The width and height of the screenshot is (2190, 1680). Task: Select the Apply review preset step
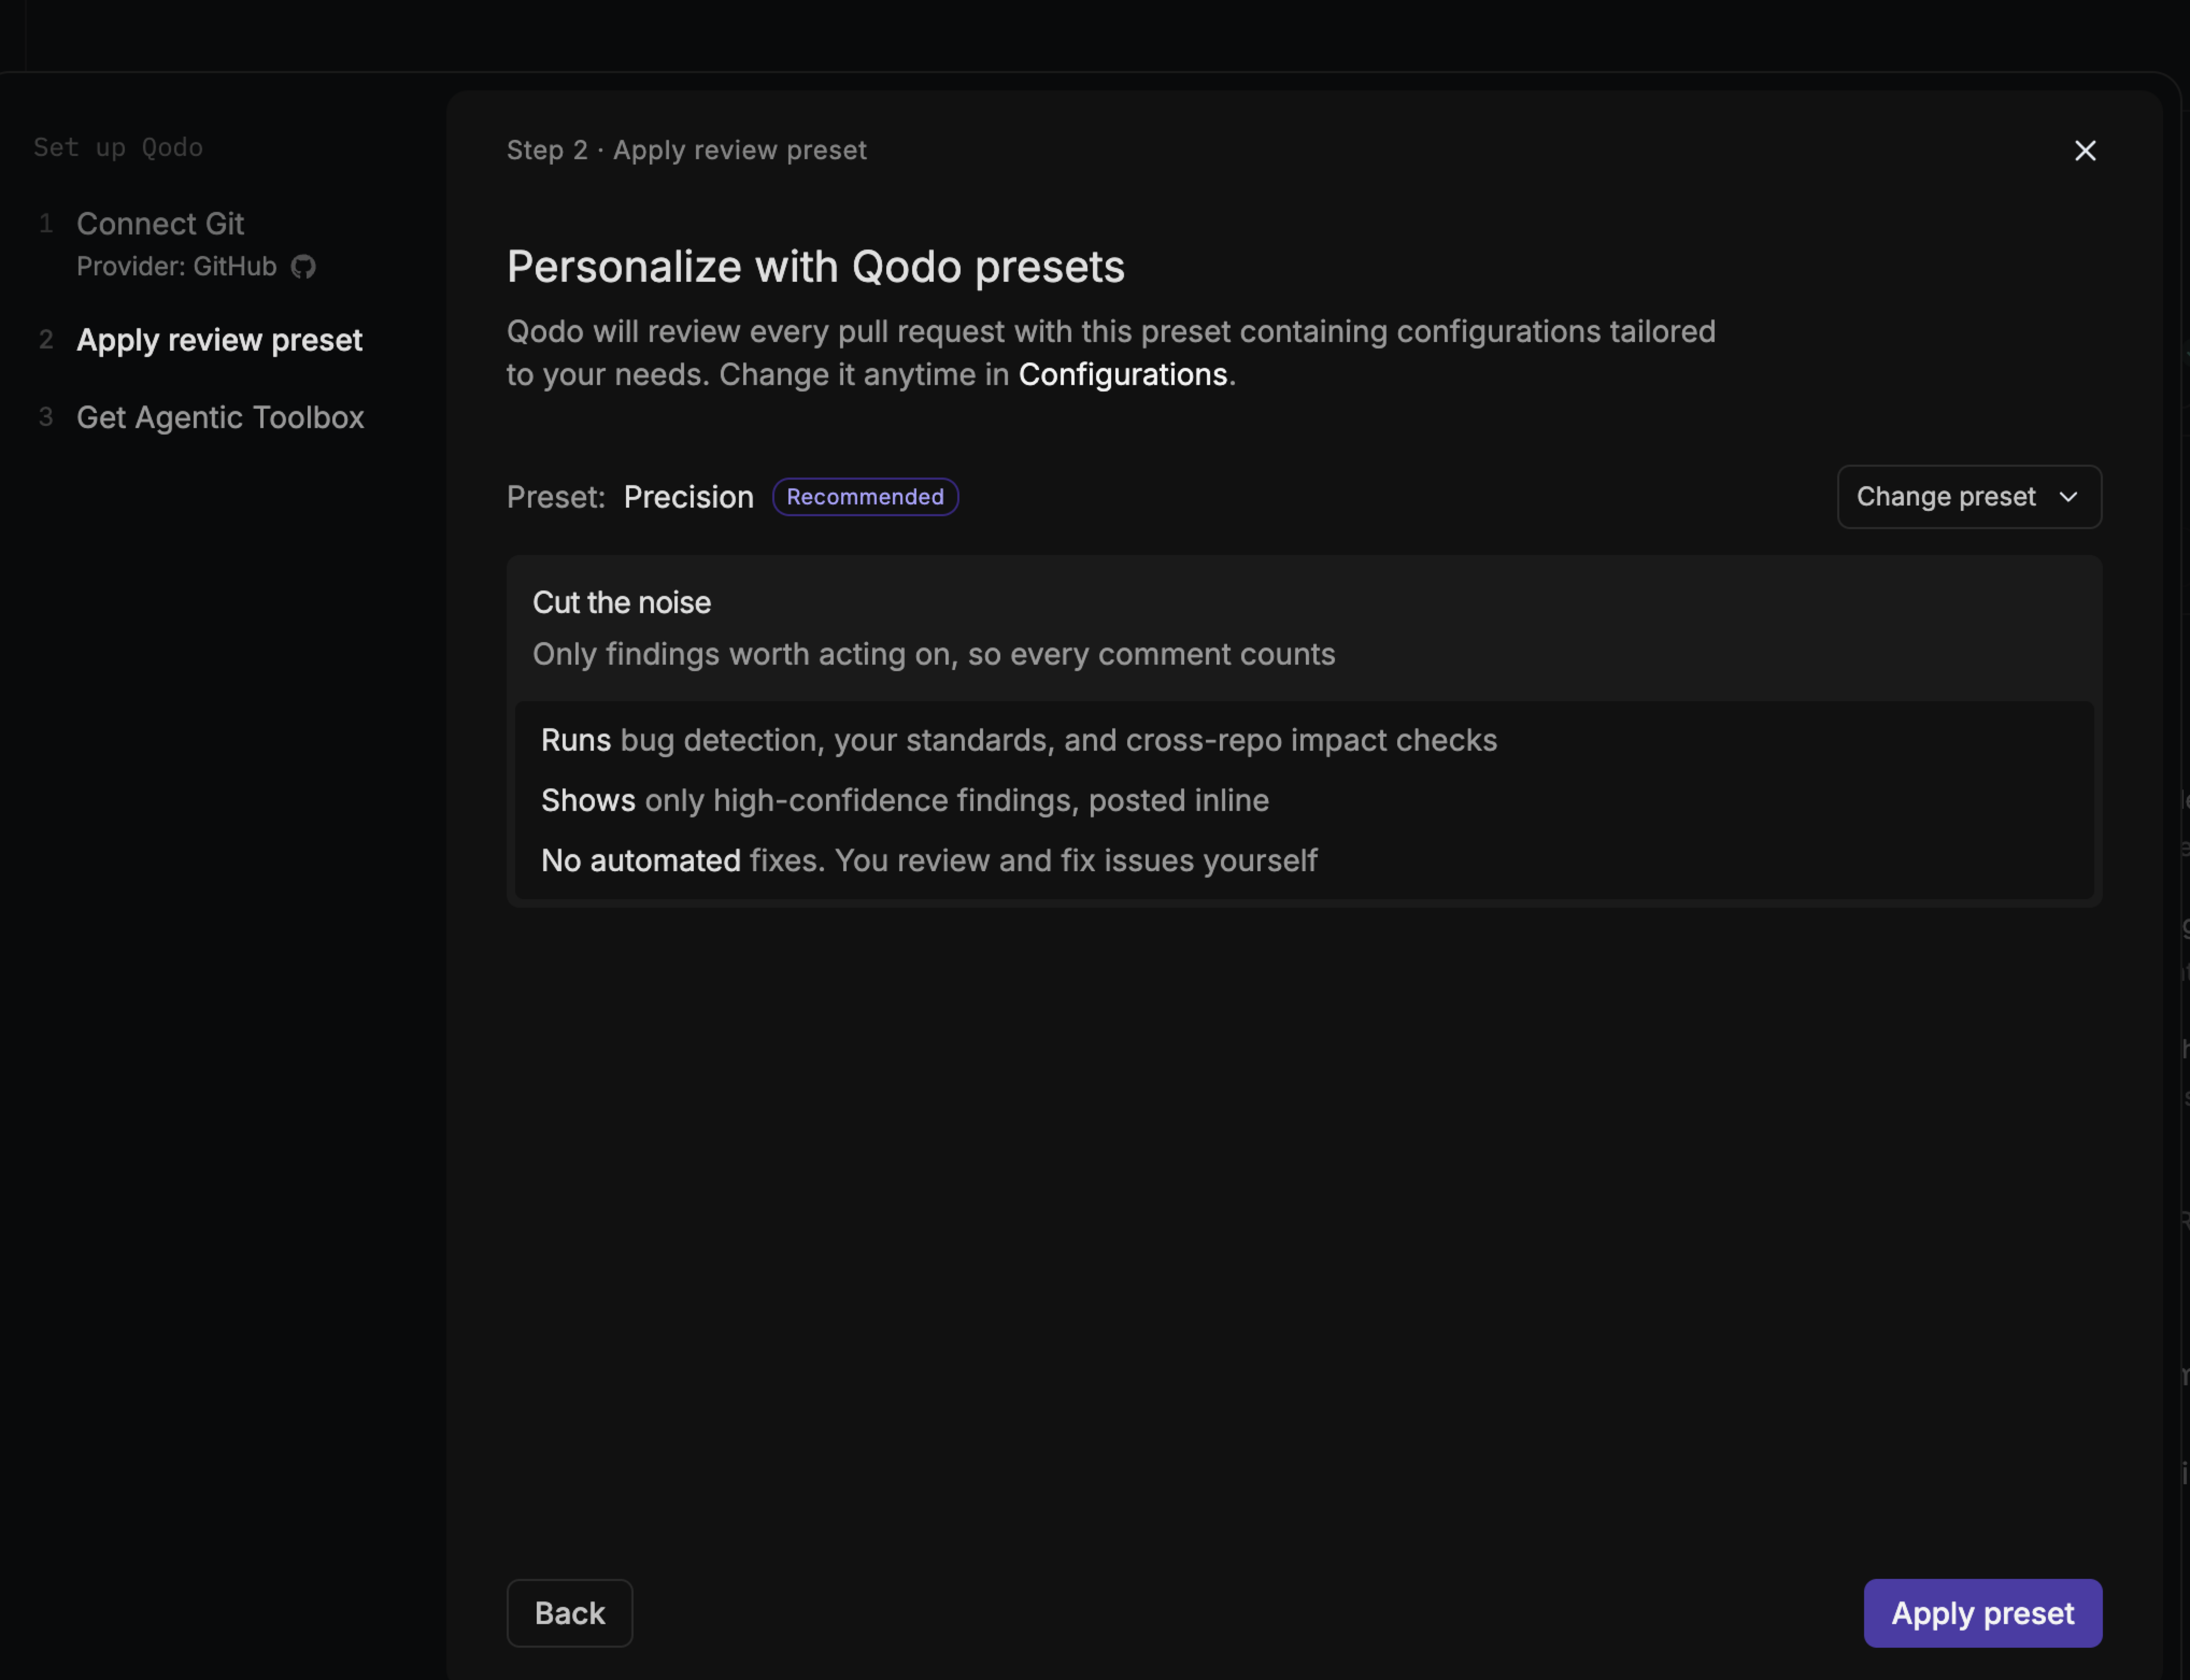(x=219, y=340)
